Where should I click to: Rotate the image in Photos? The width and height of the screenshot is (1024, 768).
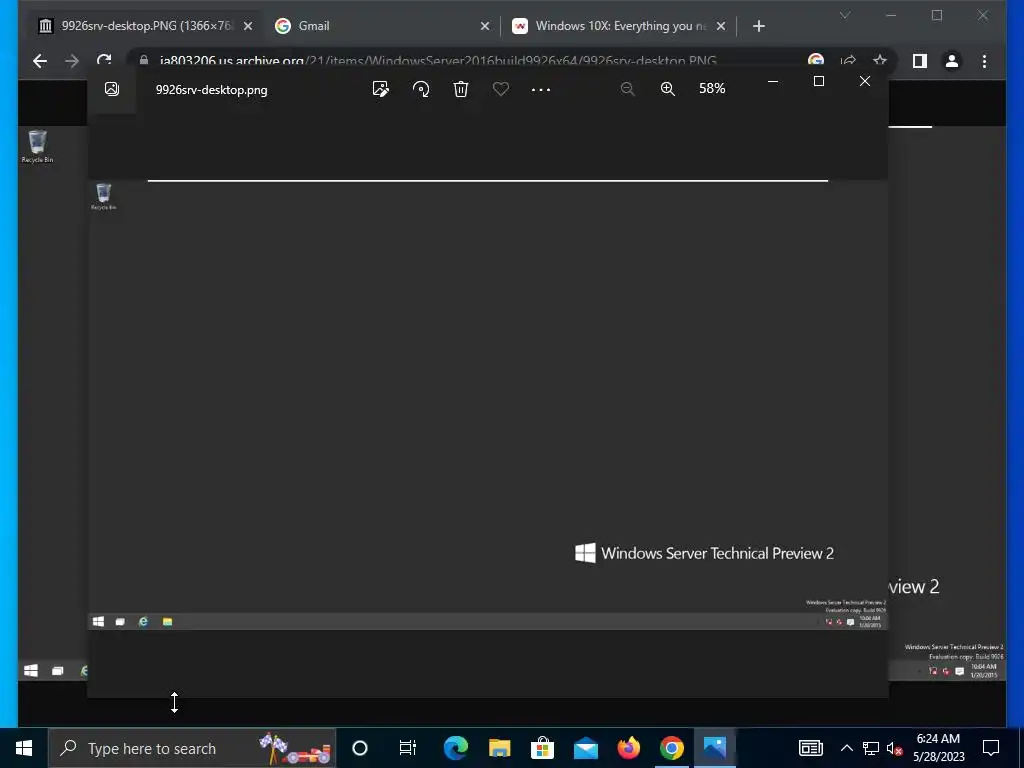[421, 89]
